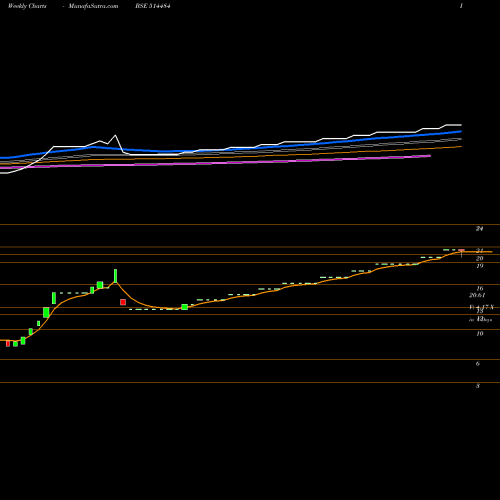Select the tall green candle with the long upper wick

[x=115, y=276]
